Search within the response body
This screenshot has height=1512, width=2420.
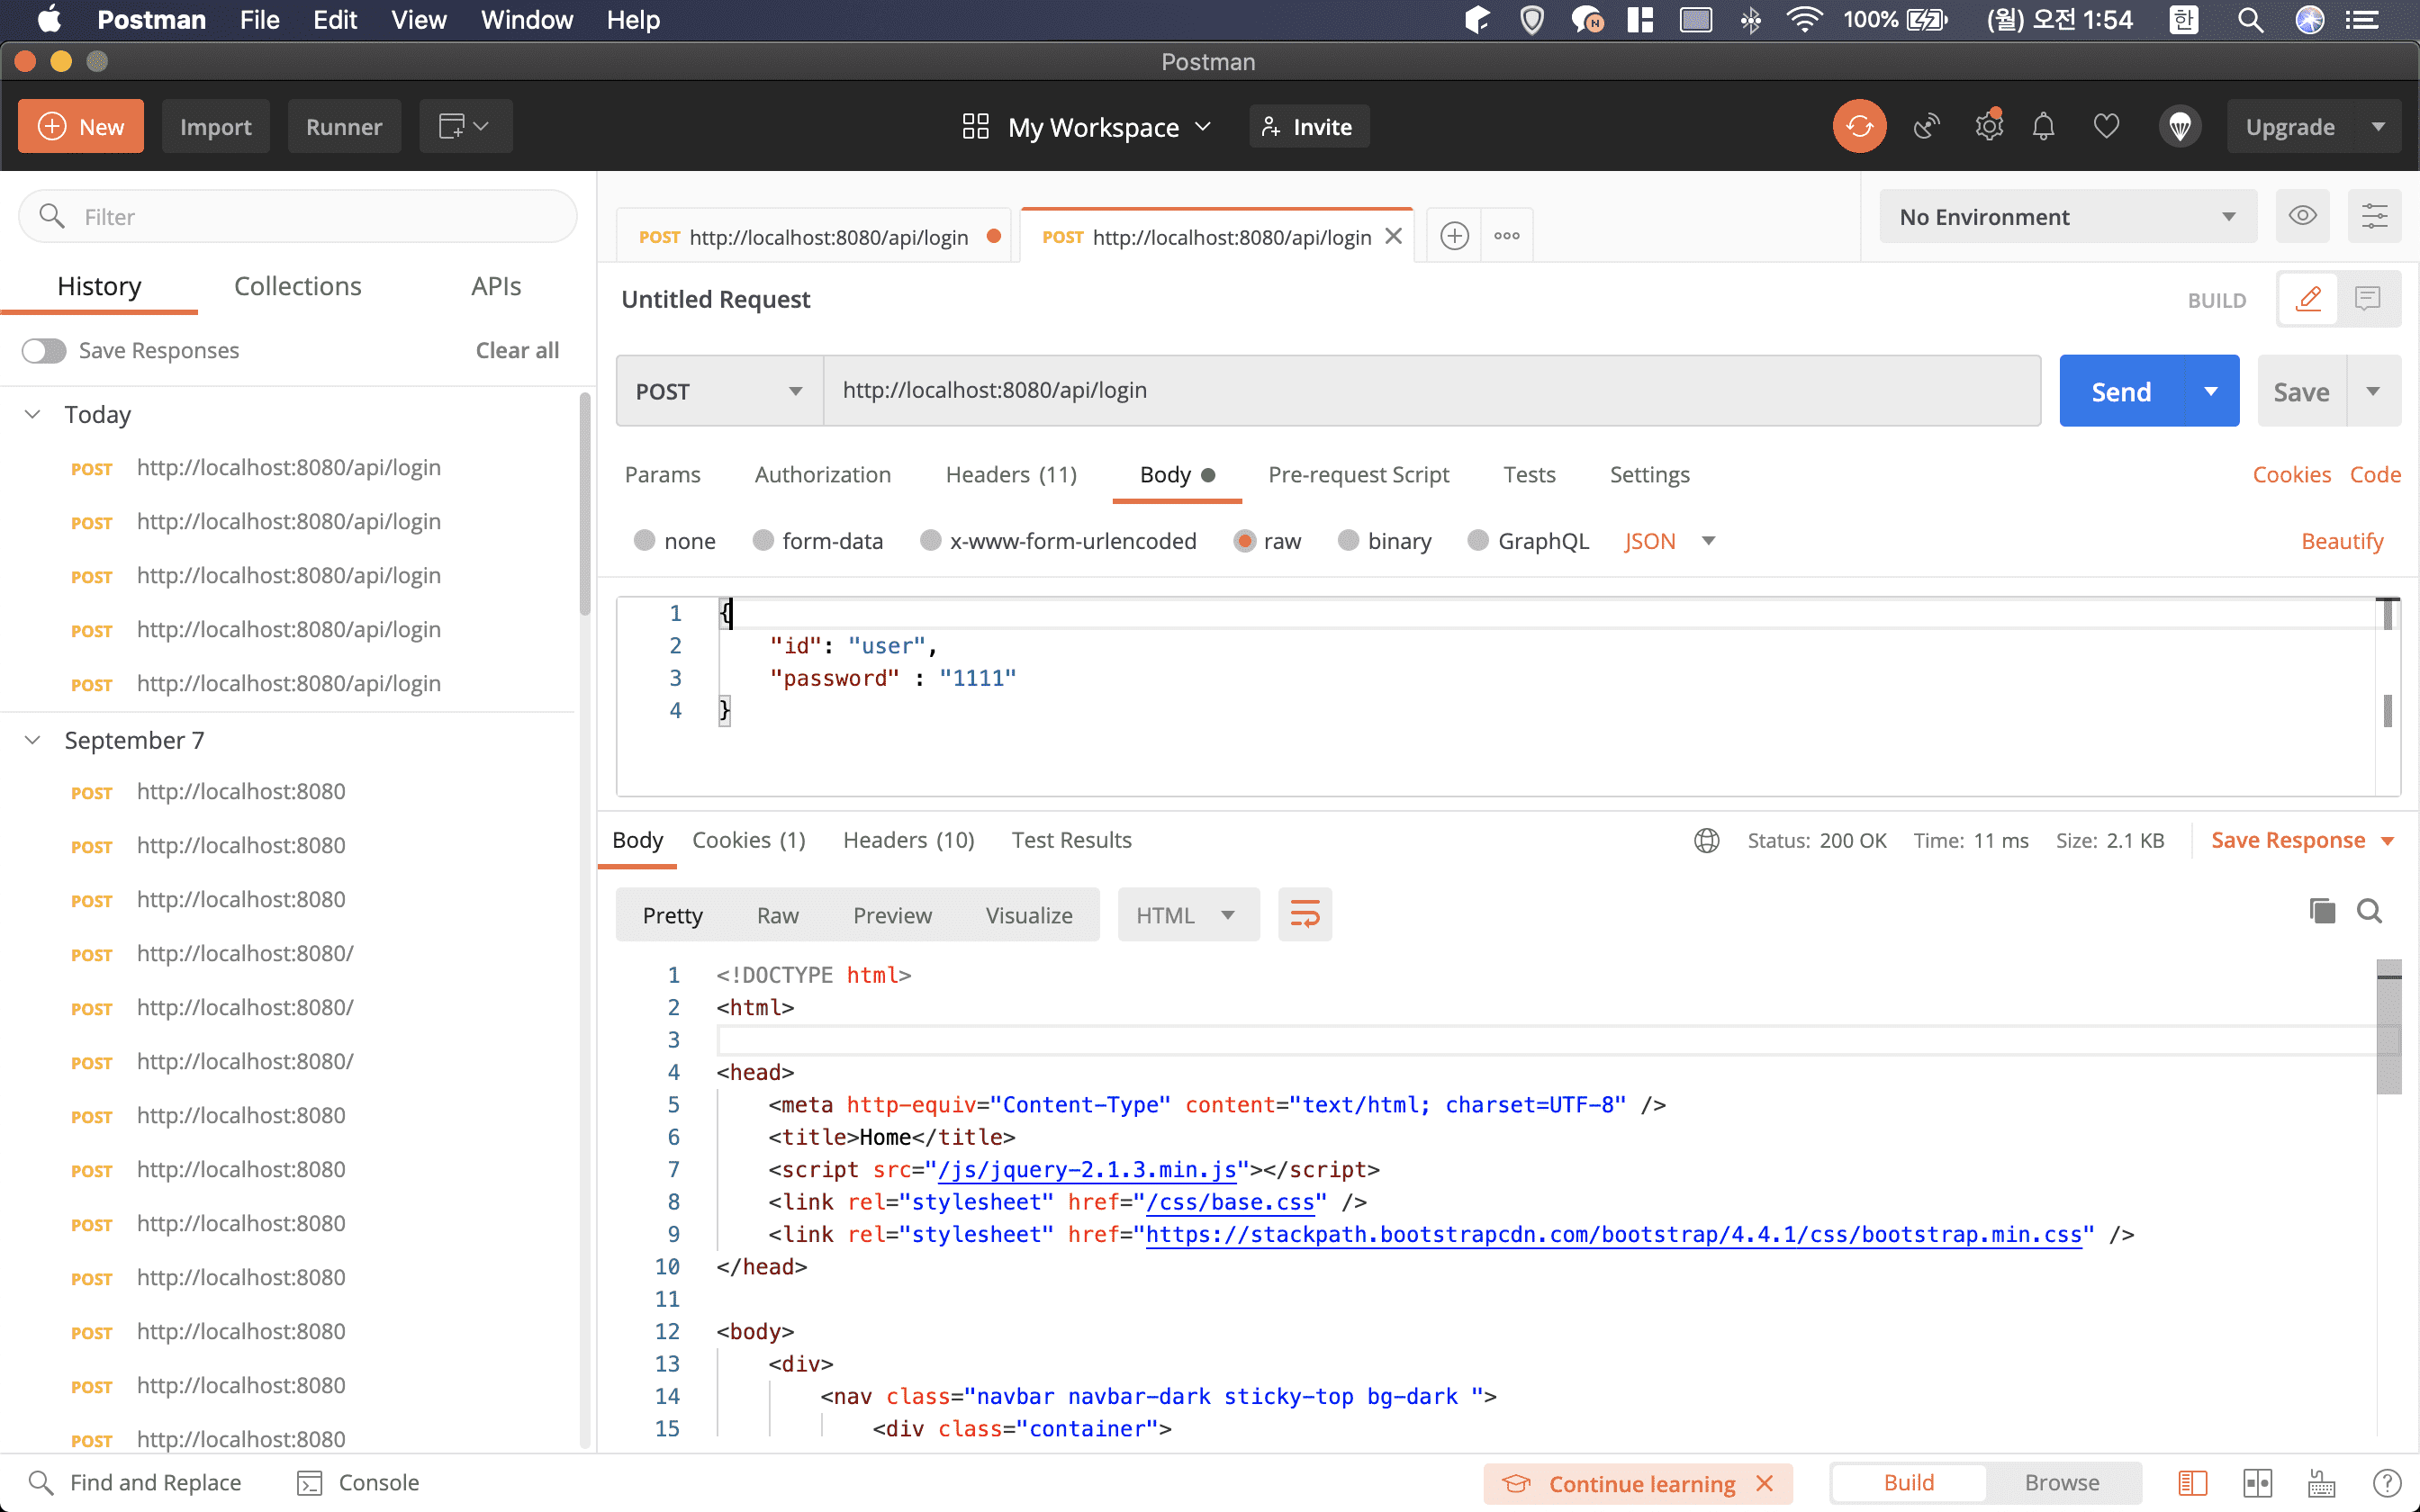tap(2369, 911)
